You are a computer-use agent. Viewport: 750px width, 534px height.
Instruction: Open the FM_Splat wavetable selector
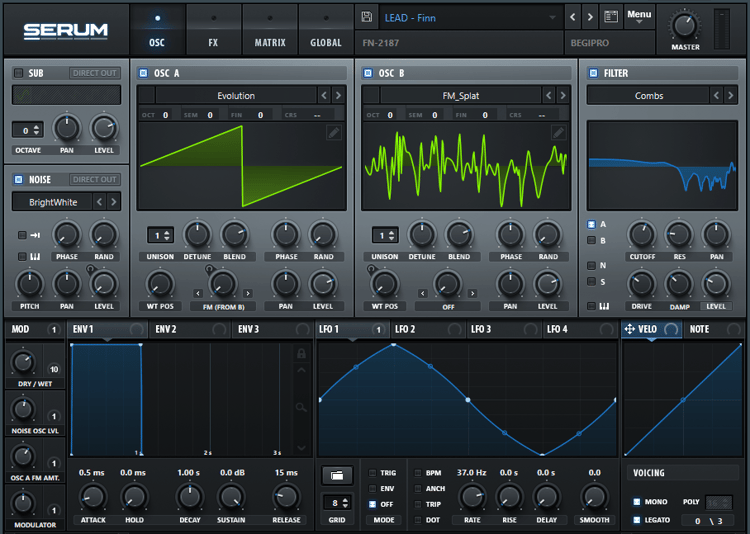pos(461,95)
